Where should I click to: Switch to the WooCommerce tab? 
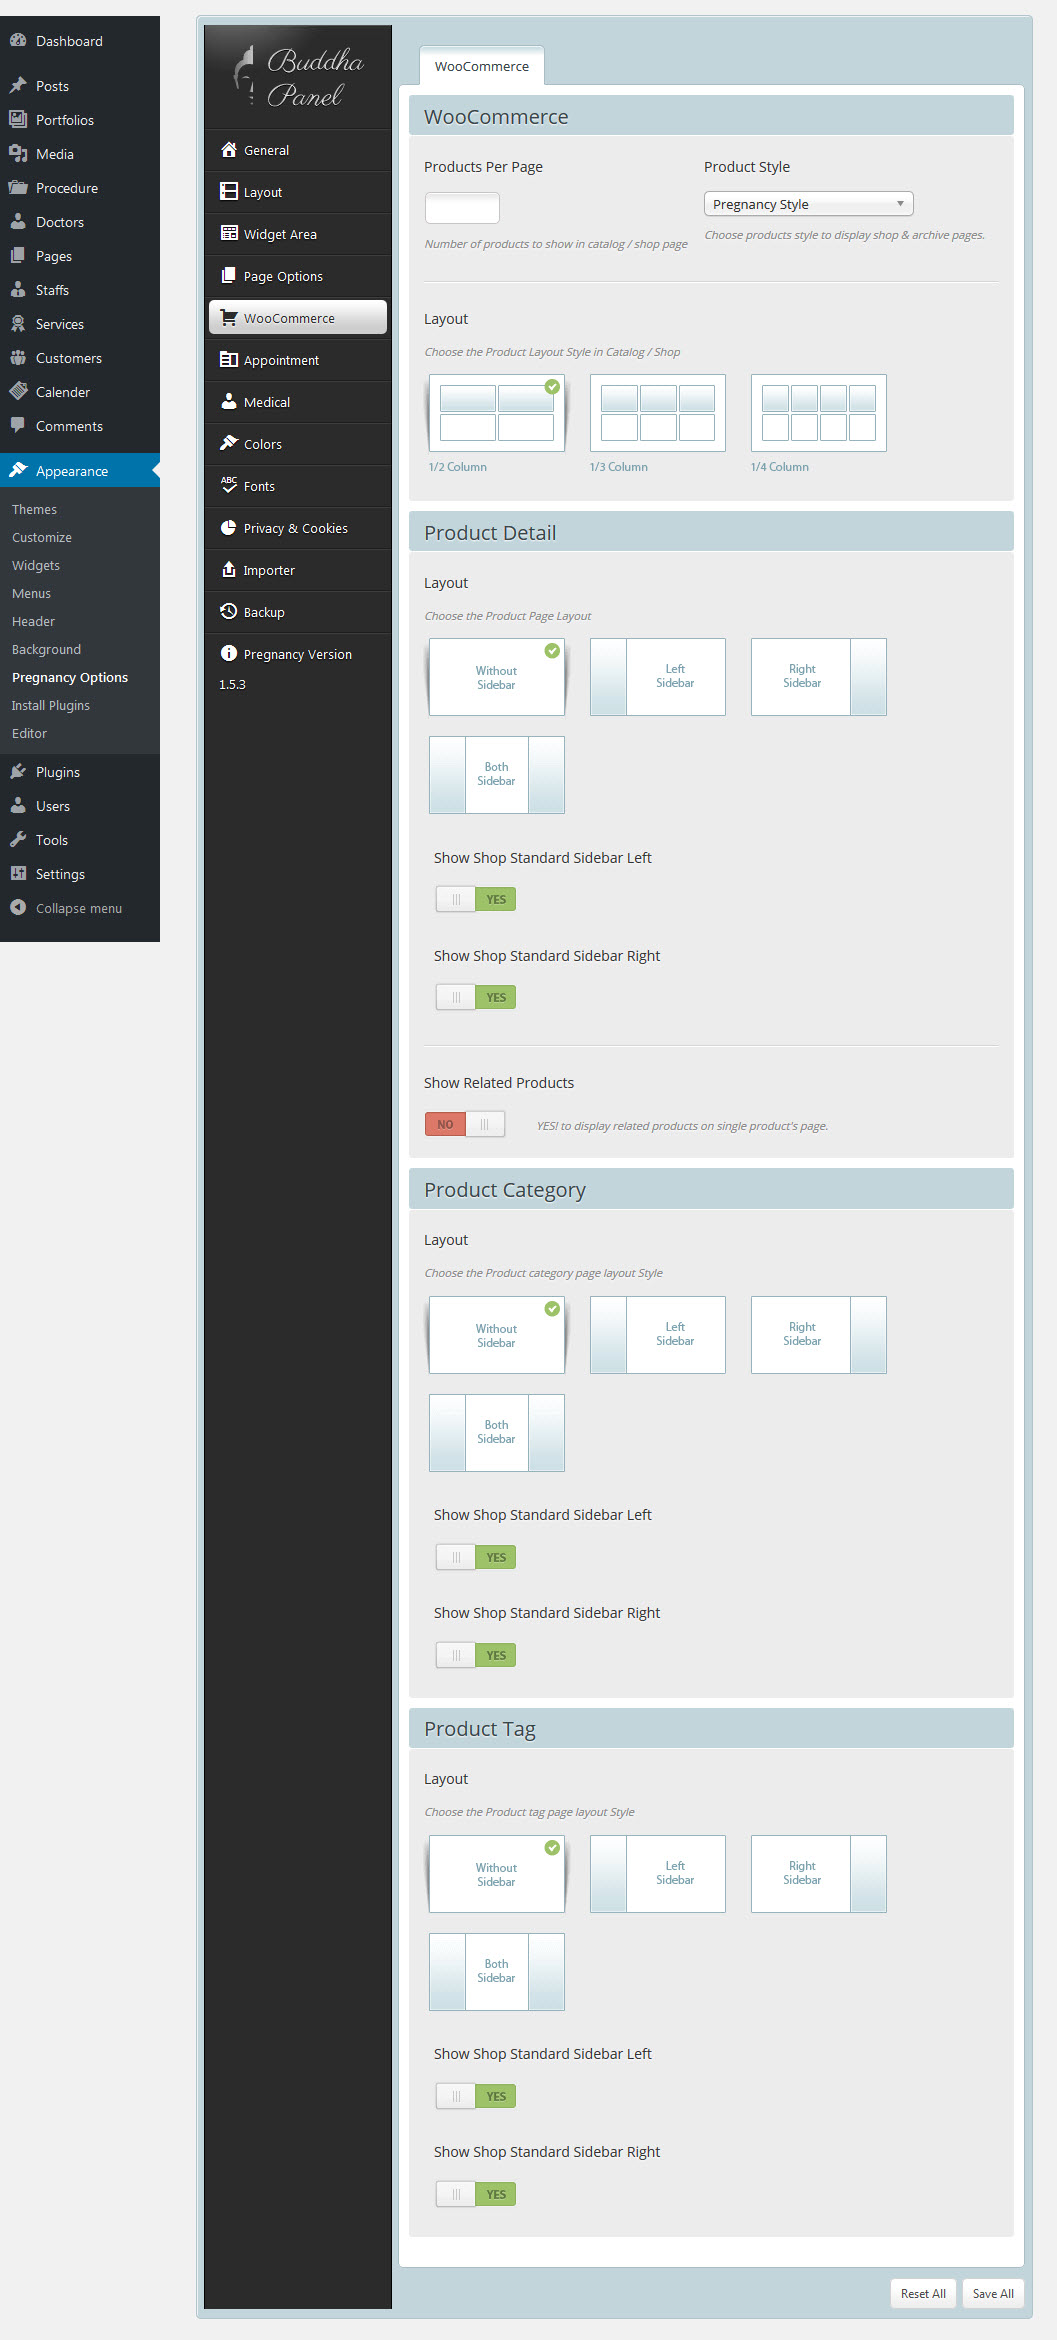coord(482,66)
